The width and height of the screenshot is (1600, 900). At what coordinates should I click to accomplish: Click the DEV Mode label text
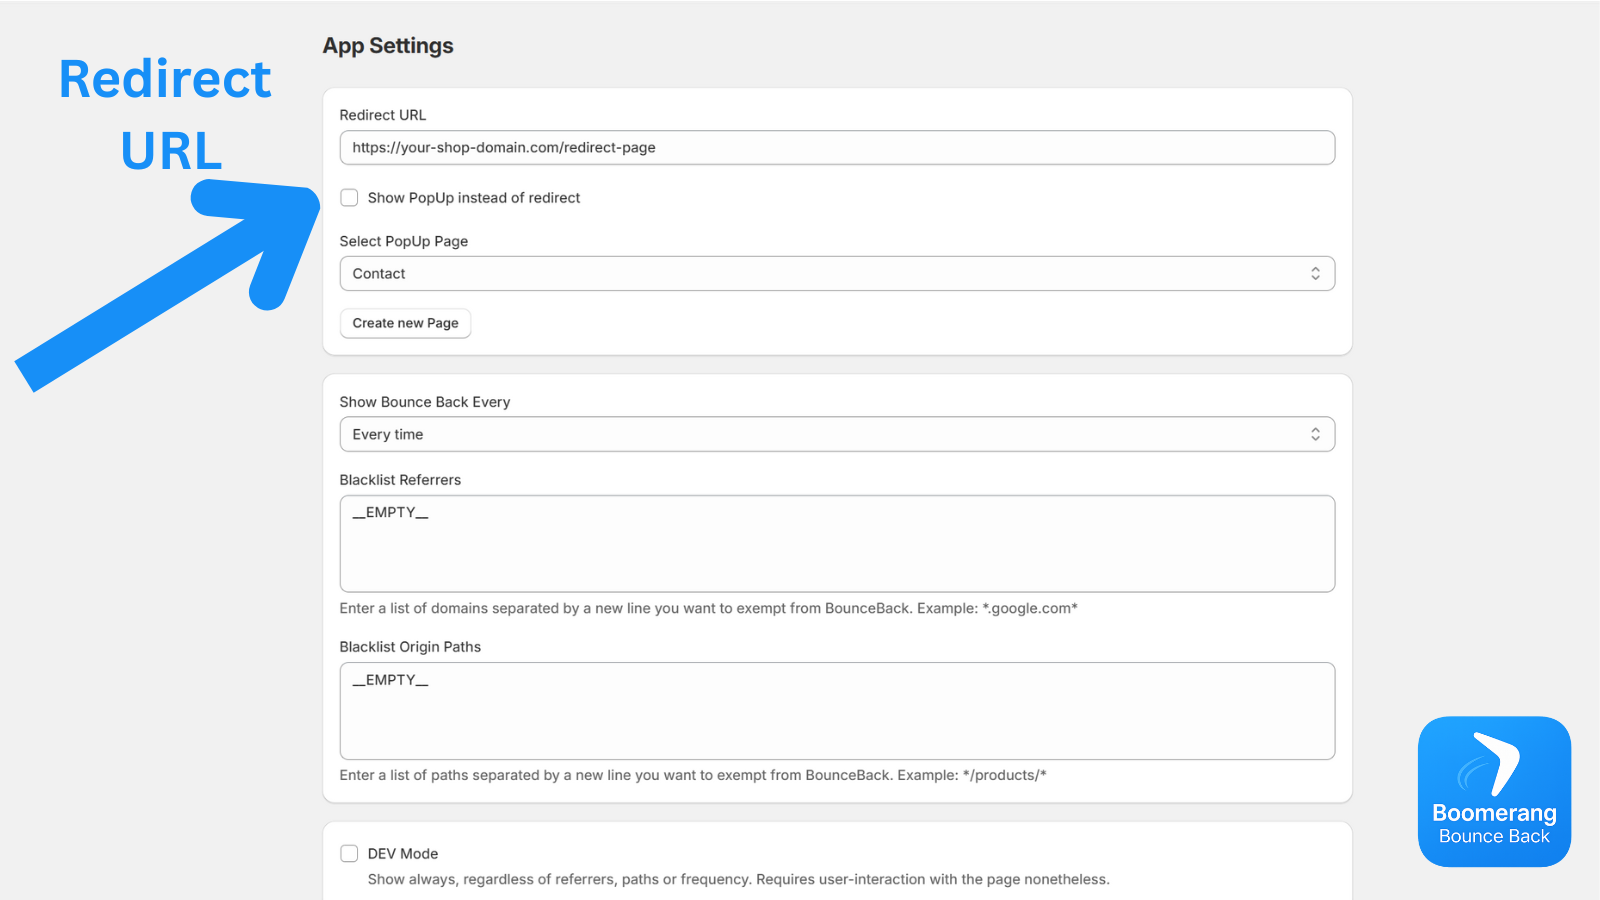(x=403, y=854)
